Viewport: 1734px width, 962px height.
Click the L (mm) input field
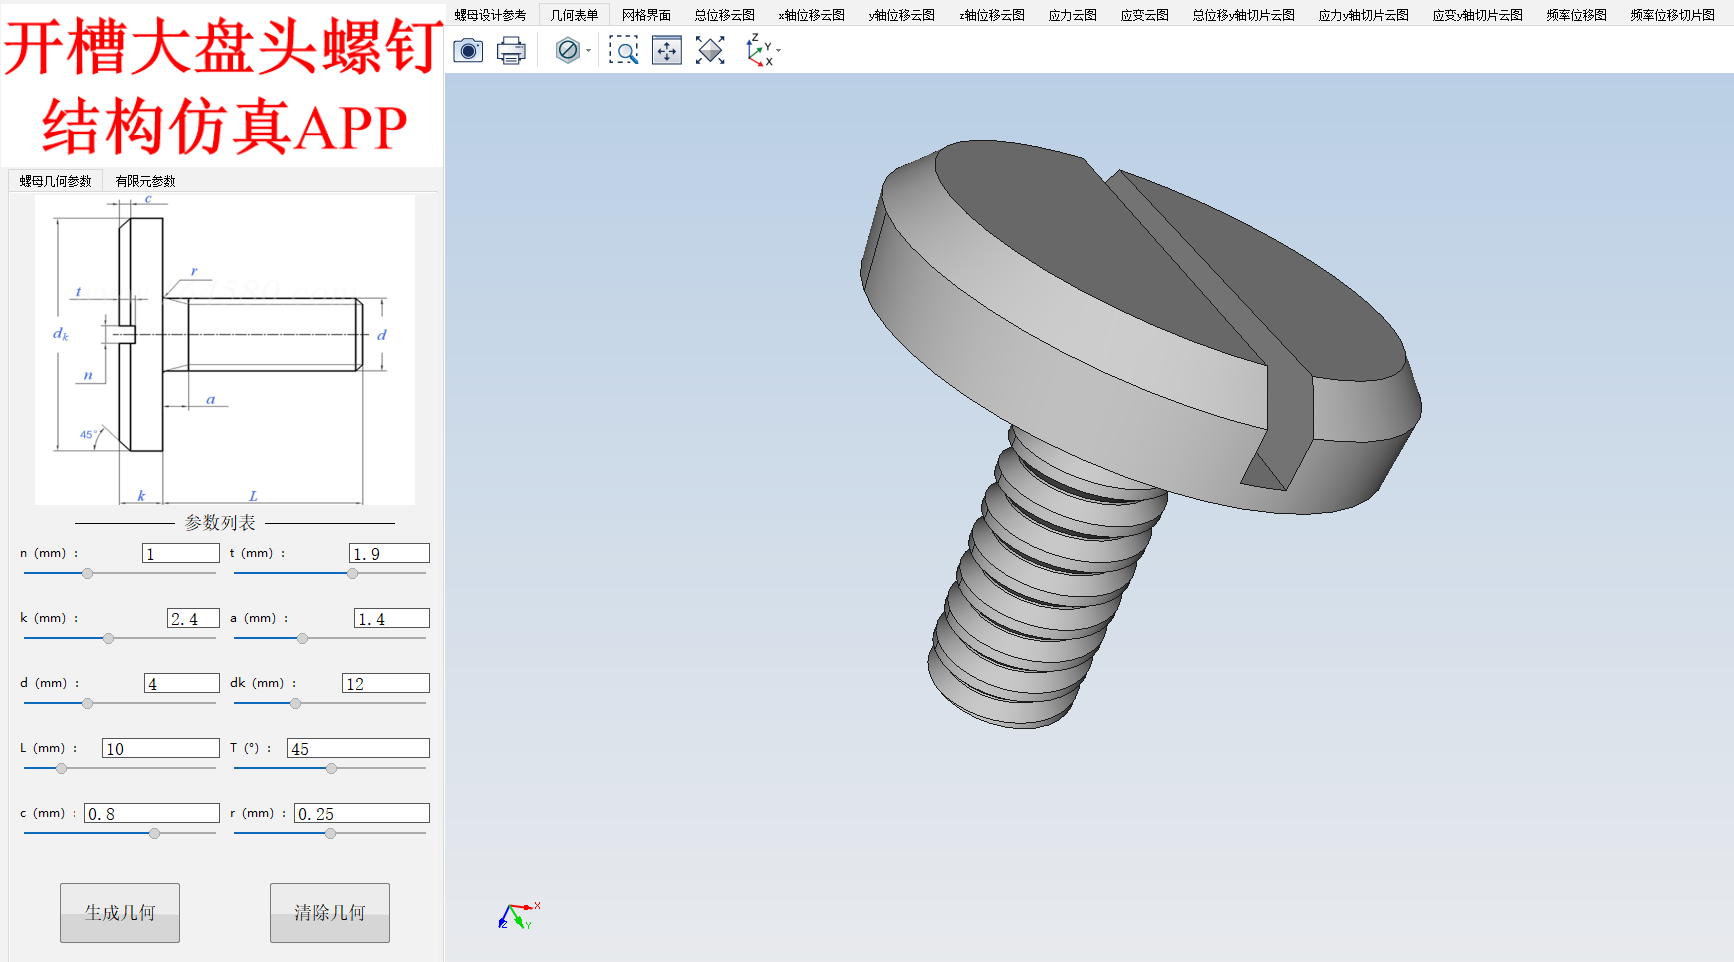click(x=161, y=748)
